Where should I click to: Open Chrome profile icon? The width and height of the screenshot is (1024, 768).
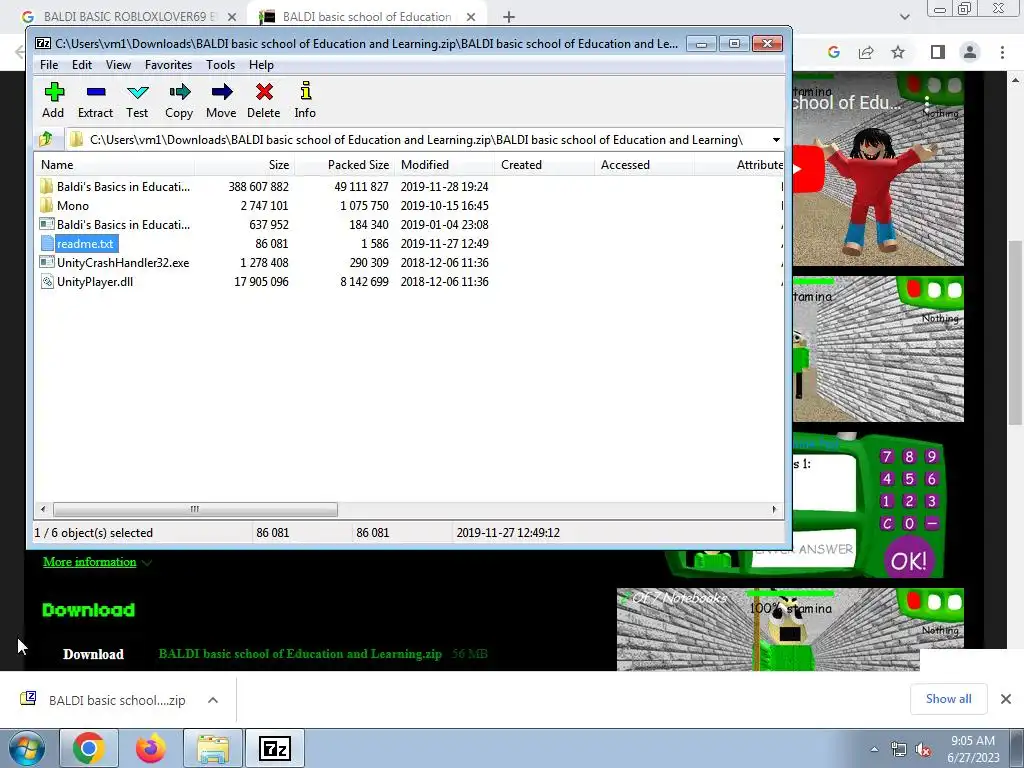click(x=970, y=52)
